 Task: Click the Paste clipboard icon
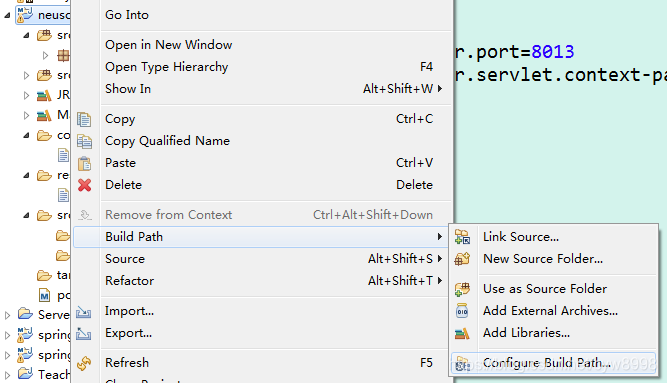pos(84,163)
